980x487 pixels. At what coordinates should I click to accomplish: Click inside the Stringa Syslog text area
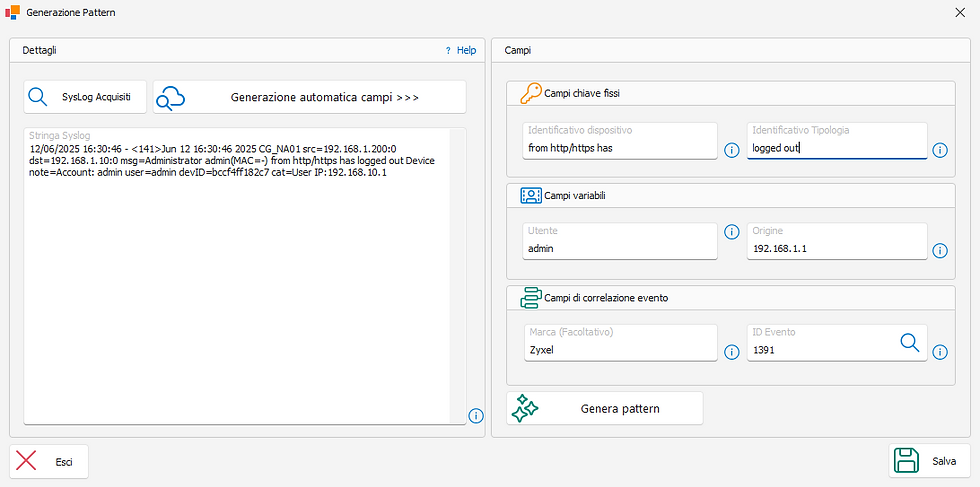pos(238,276)
